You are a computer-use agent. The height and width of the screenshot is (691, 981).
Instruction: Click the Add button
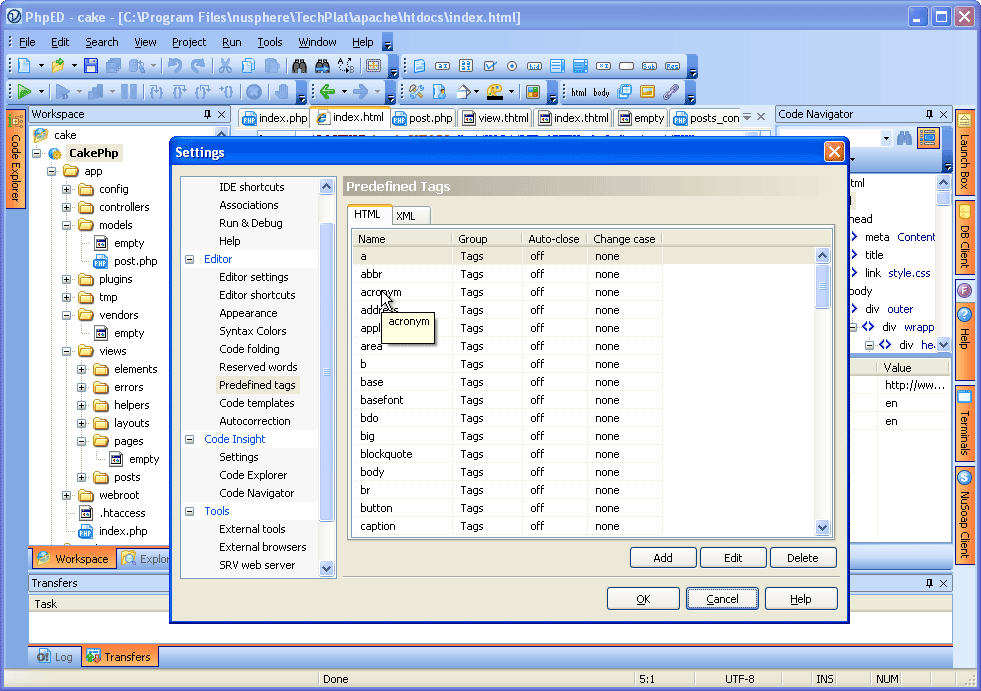[x=663, y=558]
